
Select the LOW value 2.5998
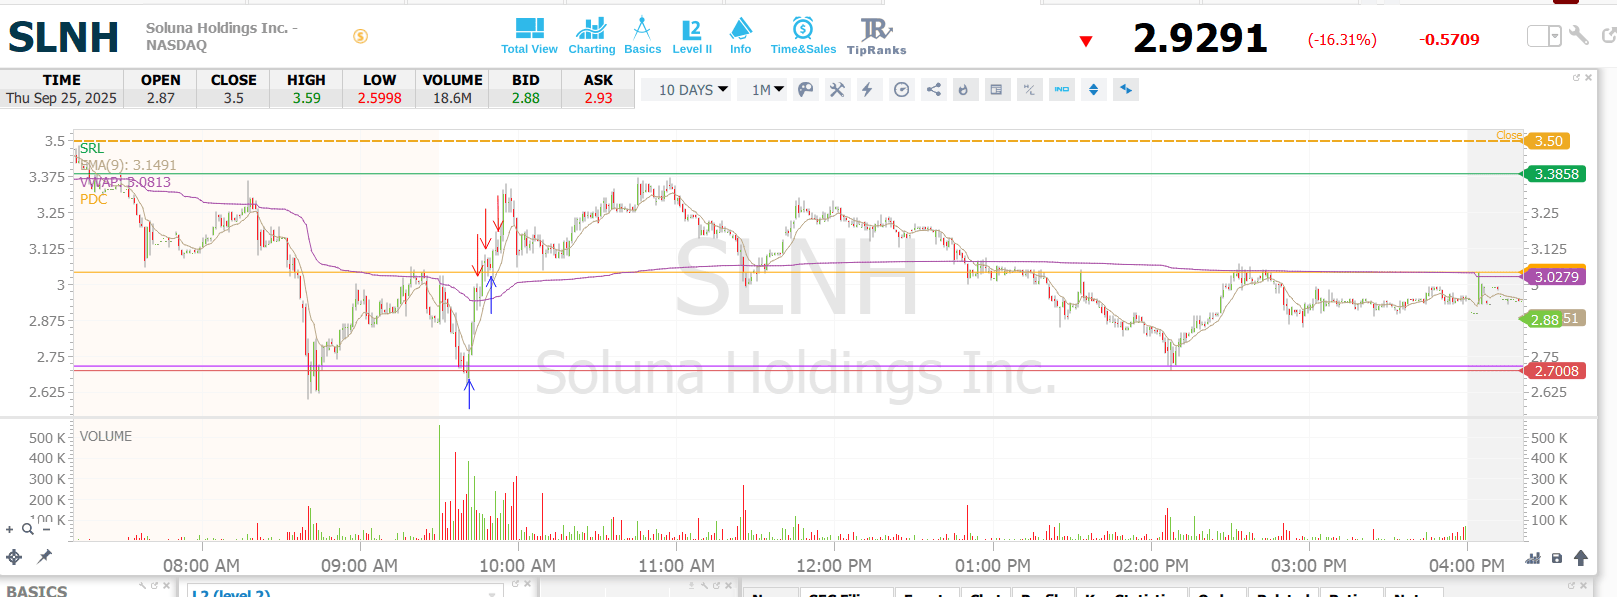coord(379,98)
